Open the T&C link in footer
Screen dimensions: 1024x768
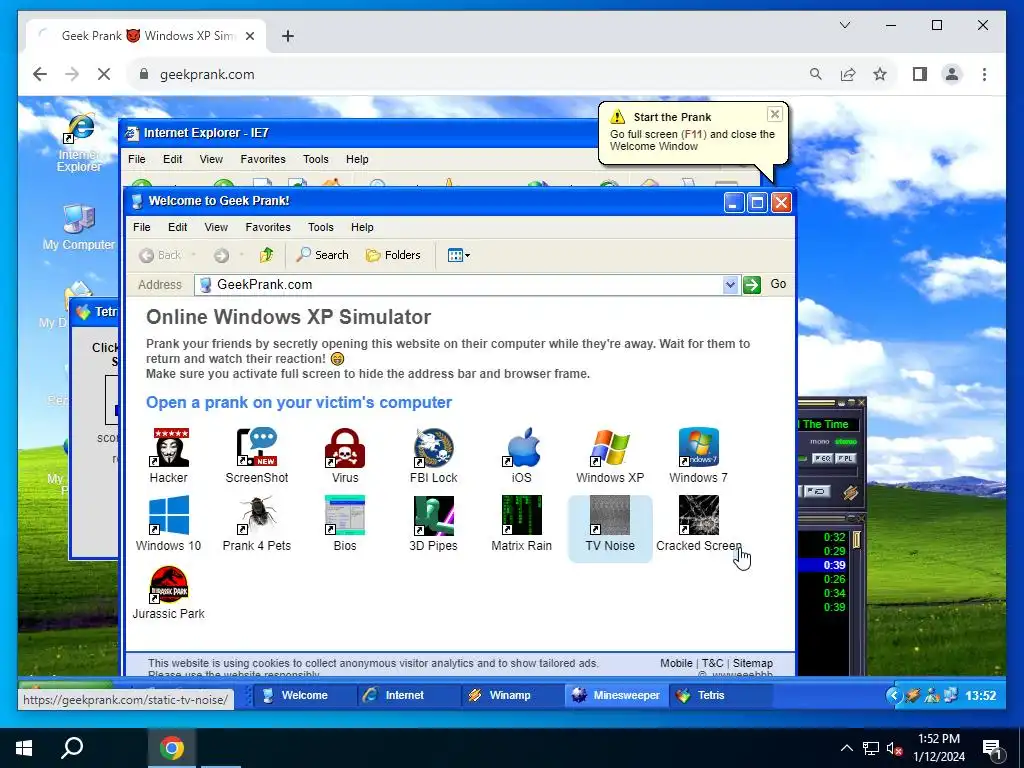point(712,663)
